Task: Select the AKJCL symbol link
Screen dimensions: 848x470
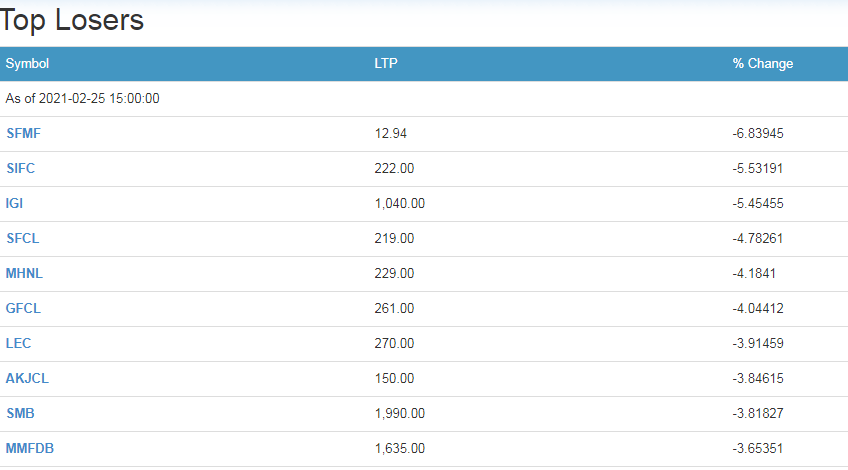Action: point(26,378)
